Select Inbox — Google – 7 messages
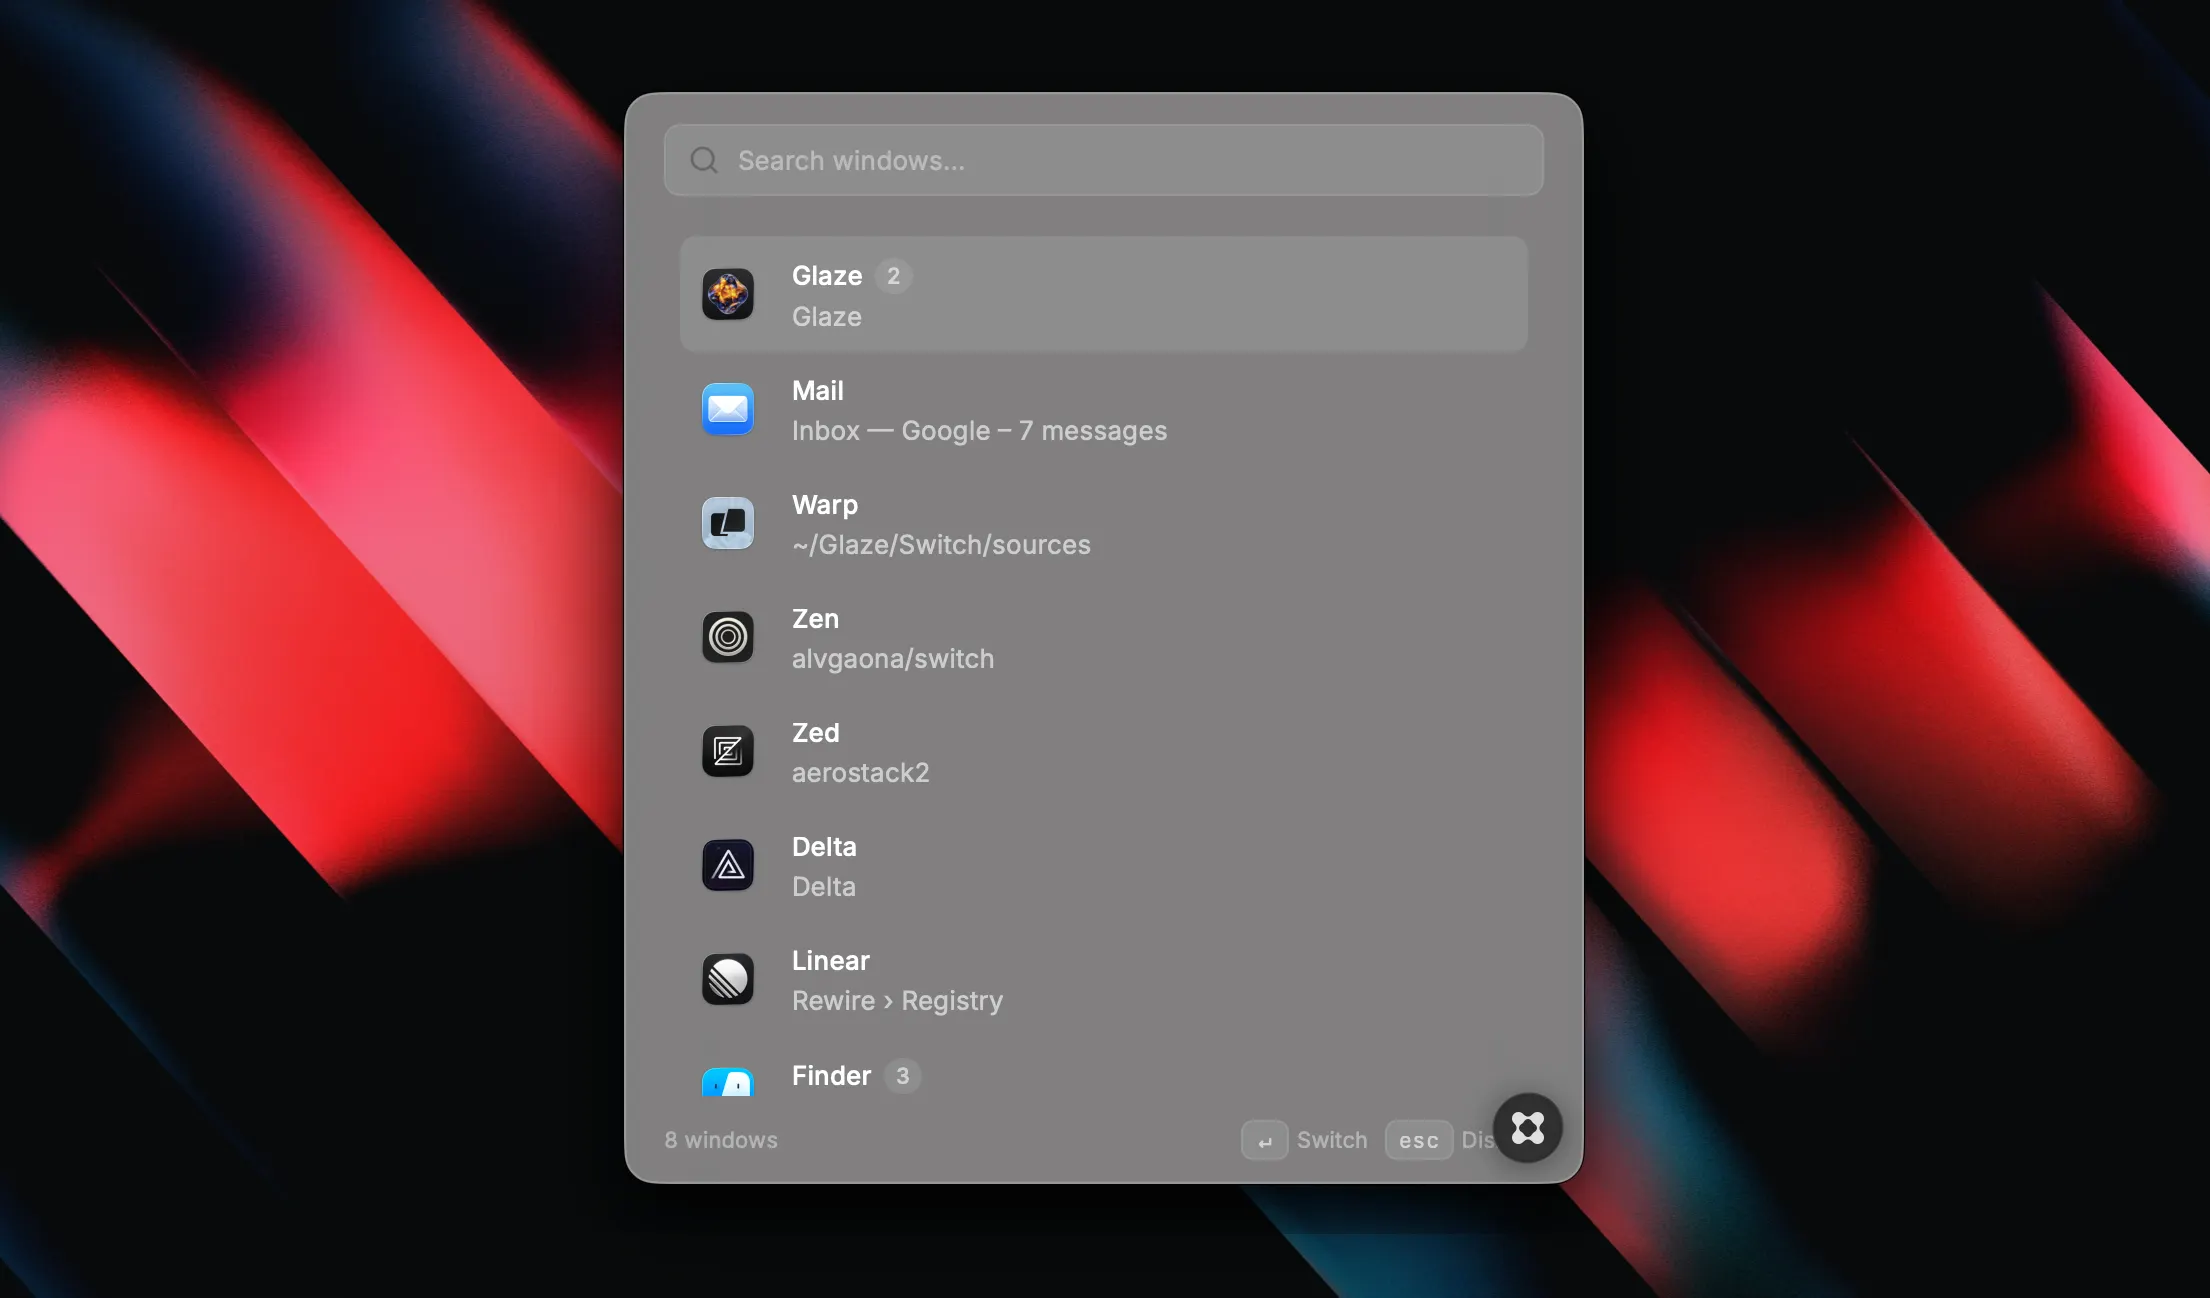This screenshot has width=2210, height=1298. click(979, 431)
